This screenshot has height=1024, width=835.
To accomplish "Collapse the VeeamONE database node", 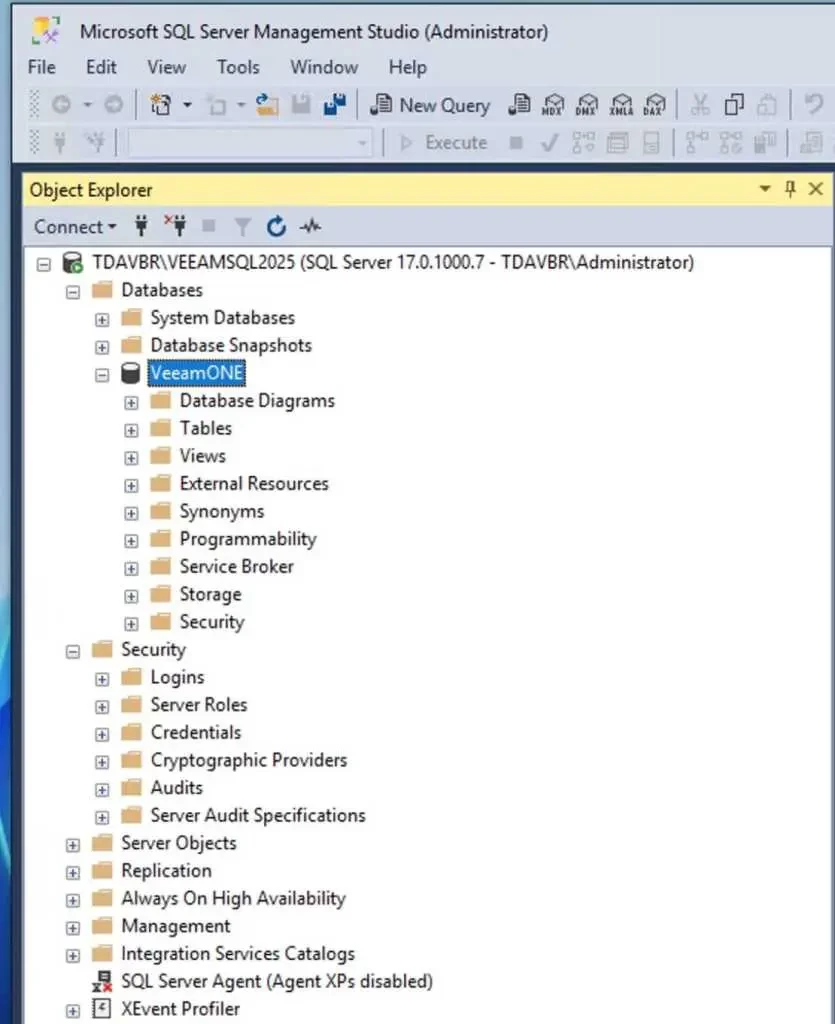I will [x=102, y=375].
